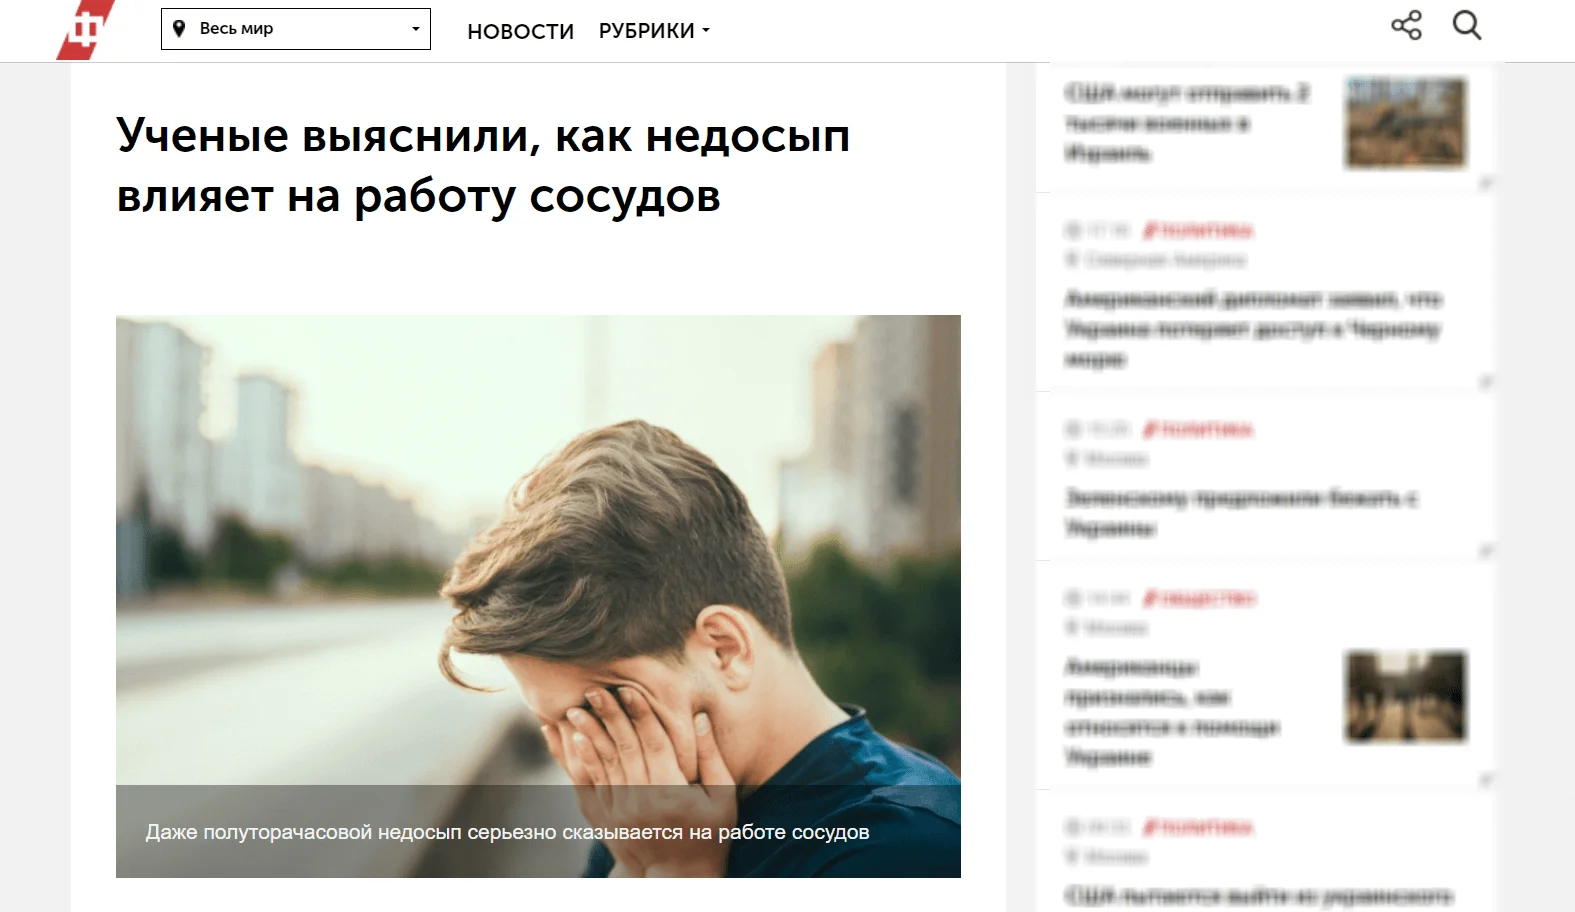1575x912 pixels.
Task: Open the 'НОВОСТИ' menu item
Action: pos(520,32)
